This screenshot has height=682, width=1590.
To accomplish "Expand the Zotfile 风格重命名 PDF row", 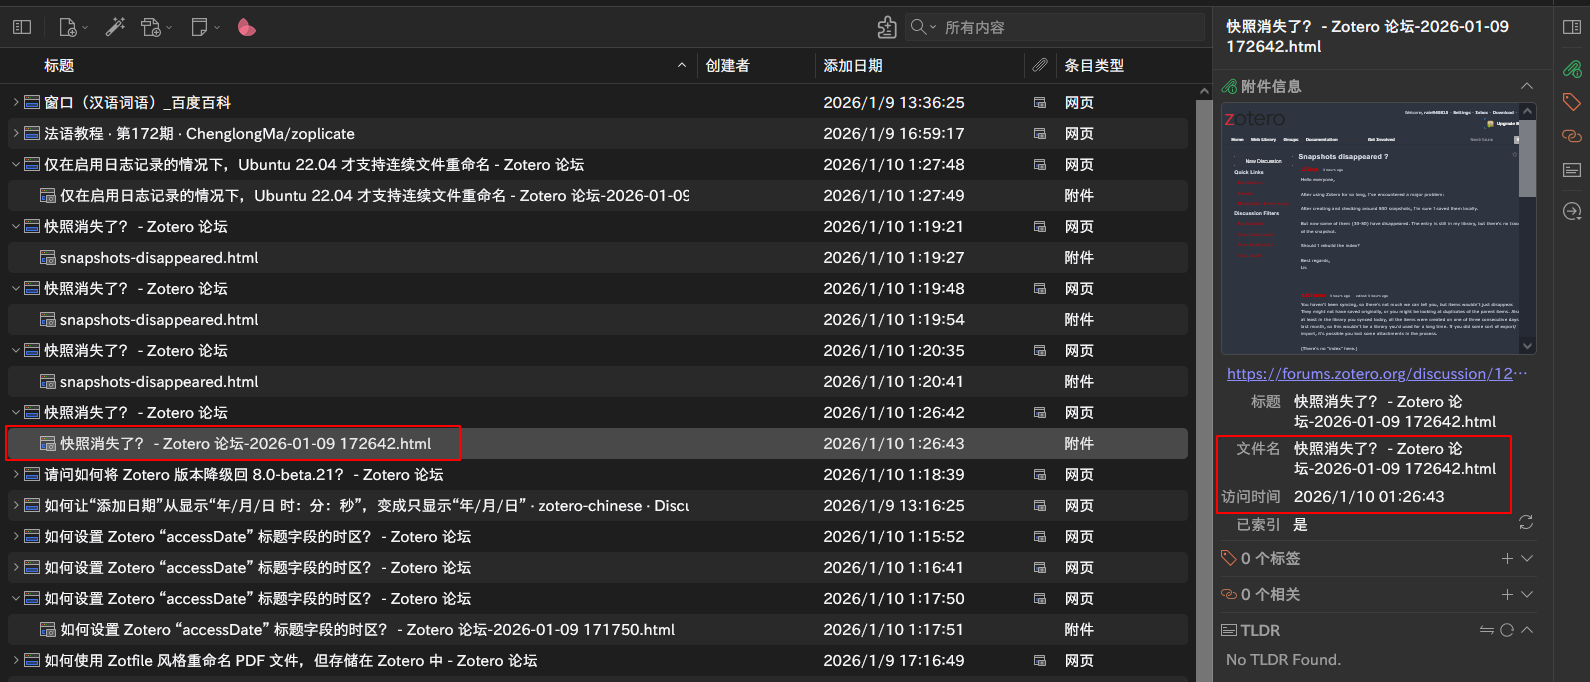I will pyautogui.click(x=16, y=660).
